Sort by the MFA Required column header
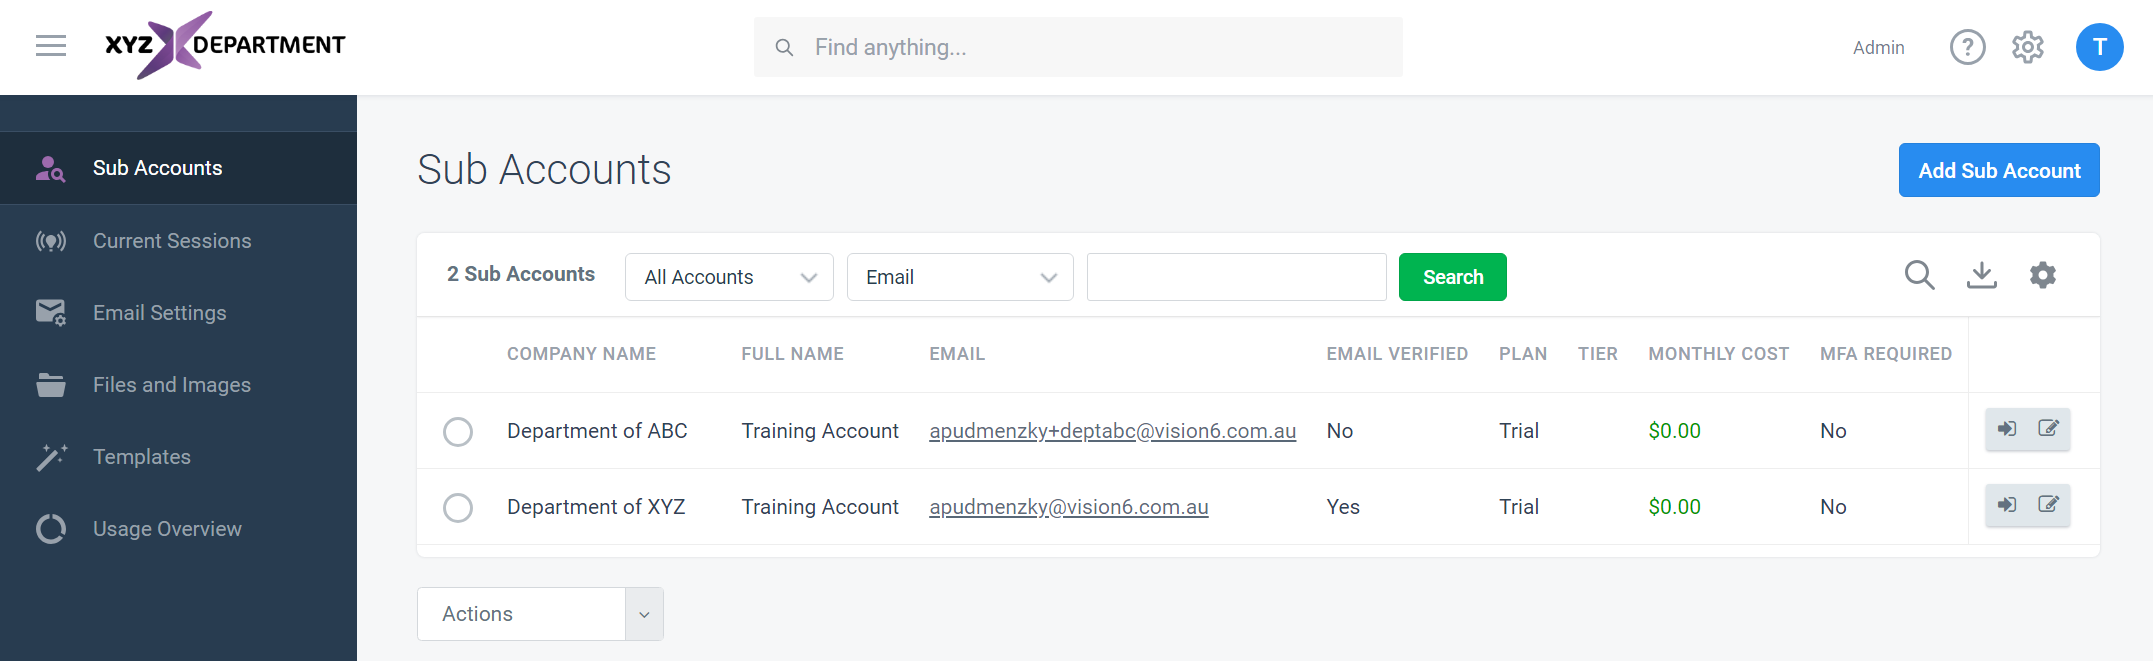This screenshot has height=661, width=2153. pos(1886,354)
